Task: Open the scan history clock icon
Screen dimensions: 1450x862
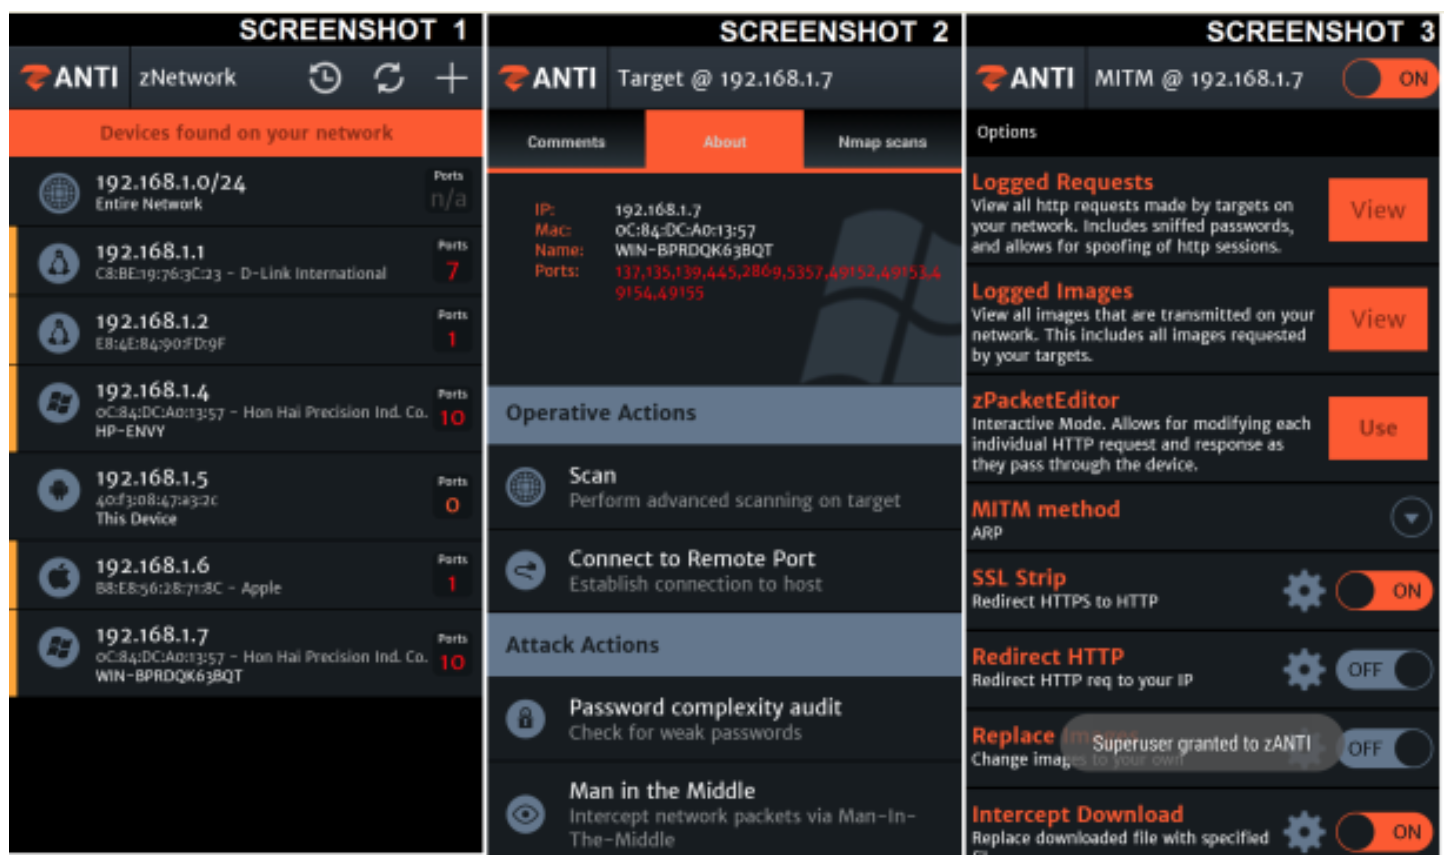Action: click(325, 78)
